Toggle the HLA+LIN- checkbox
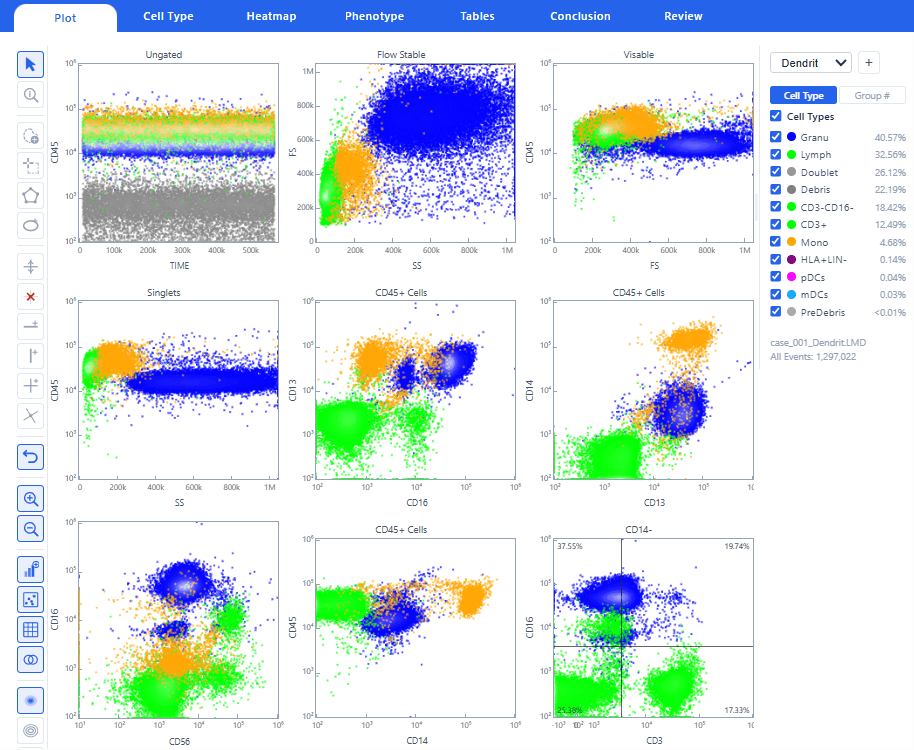This screenshot has width=914, height=750. coord(775,259)
